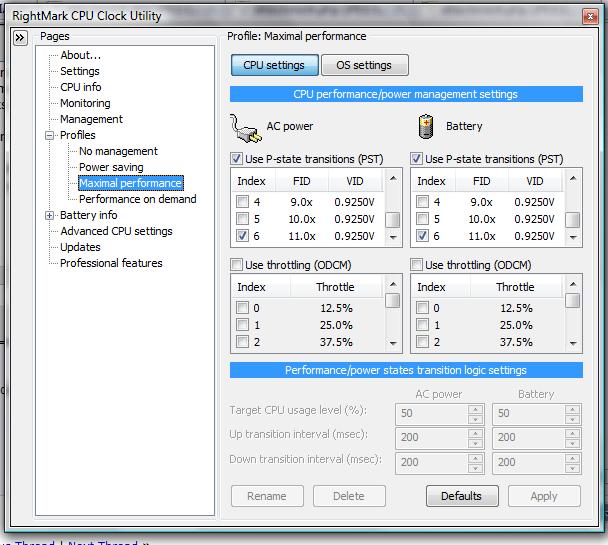The image size is (608, 545).
Task: Open the CPU info page
Action: tap(81, 87)
